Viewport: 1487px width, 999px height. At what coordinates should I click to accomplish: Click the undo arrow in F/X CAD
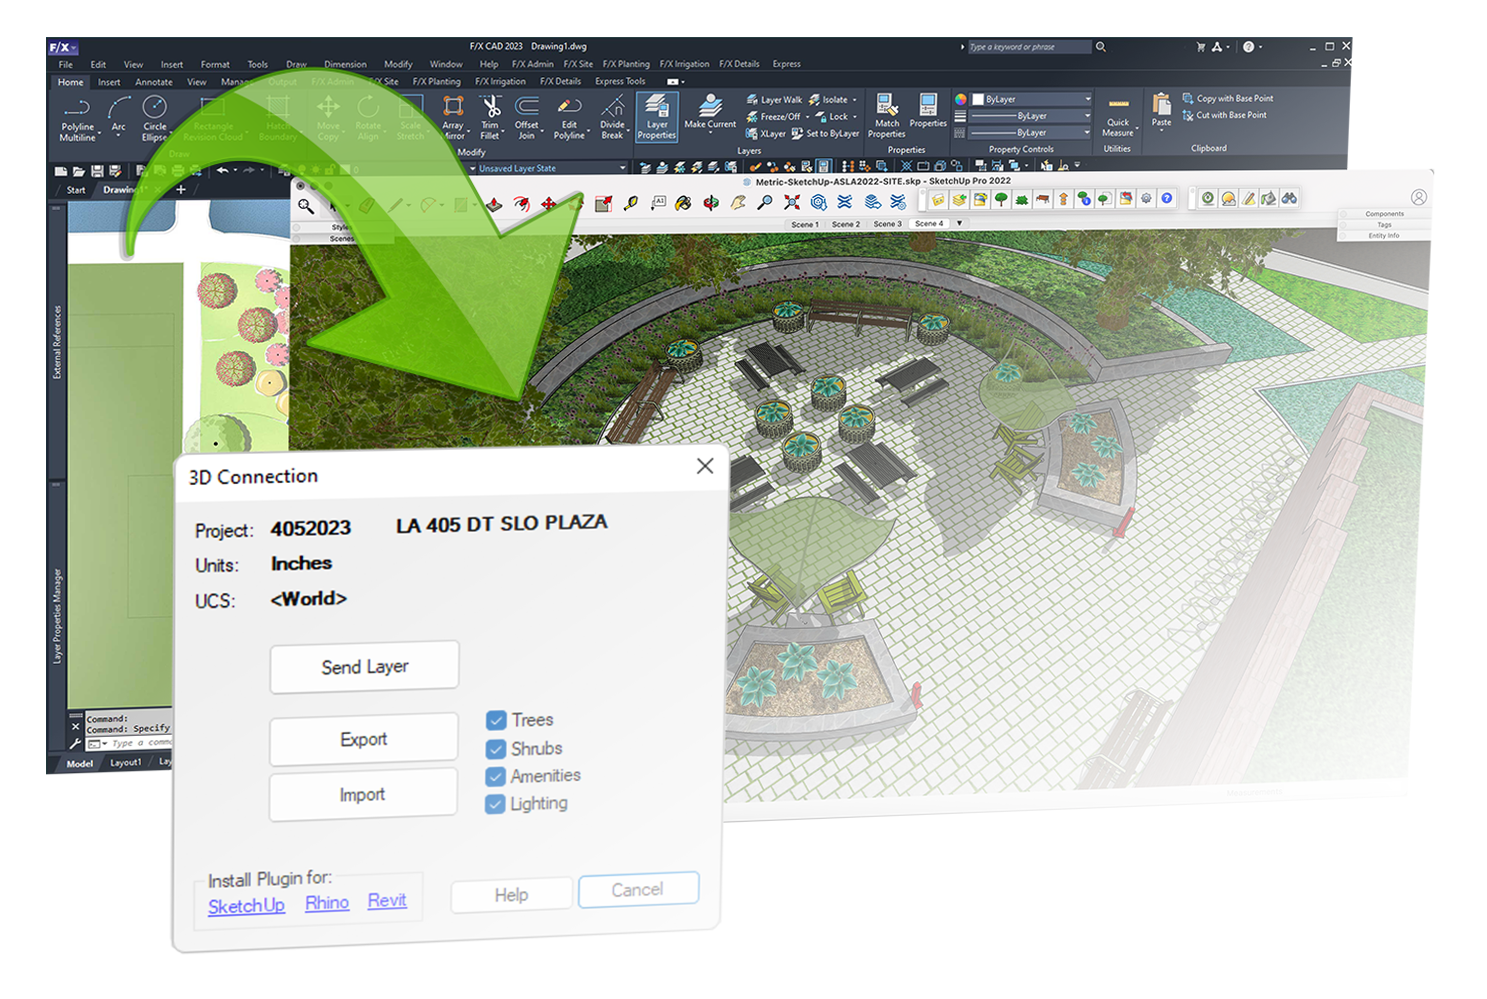[x=222, y=171]
